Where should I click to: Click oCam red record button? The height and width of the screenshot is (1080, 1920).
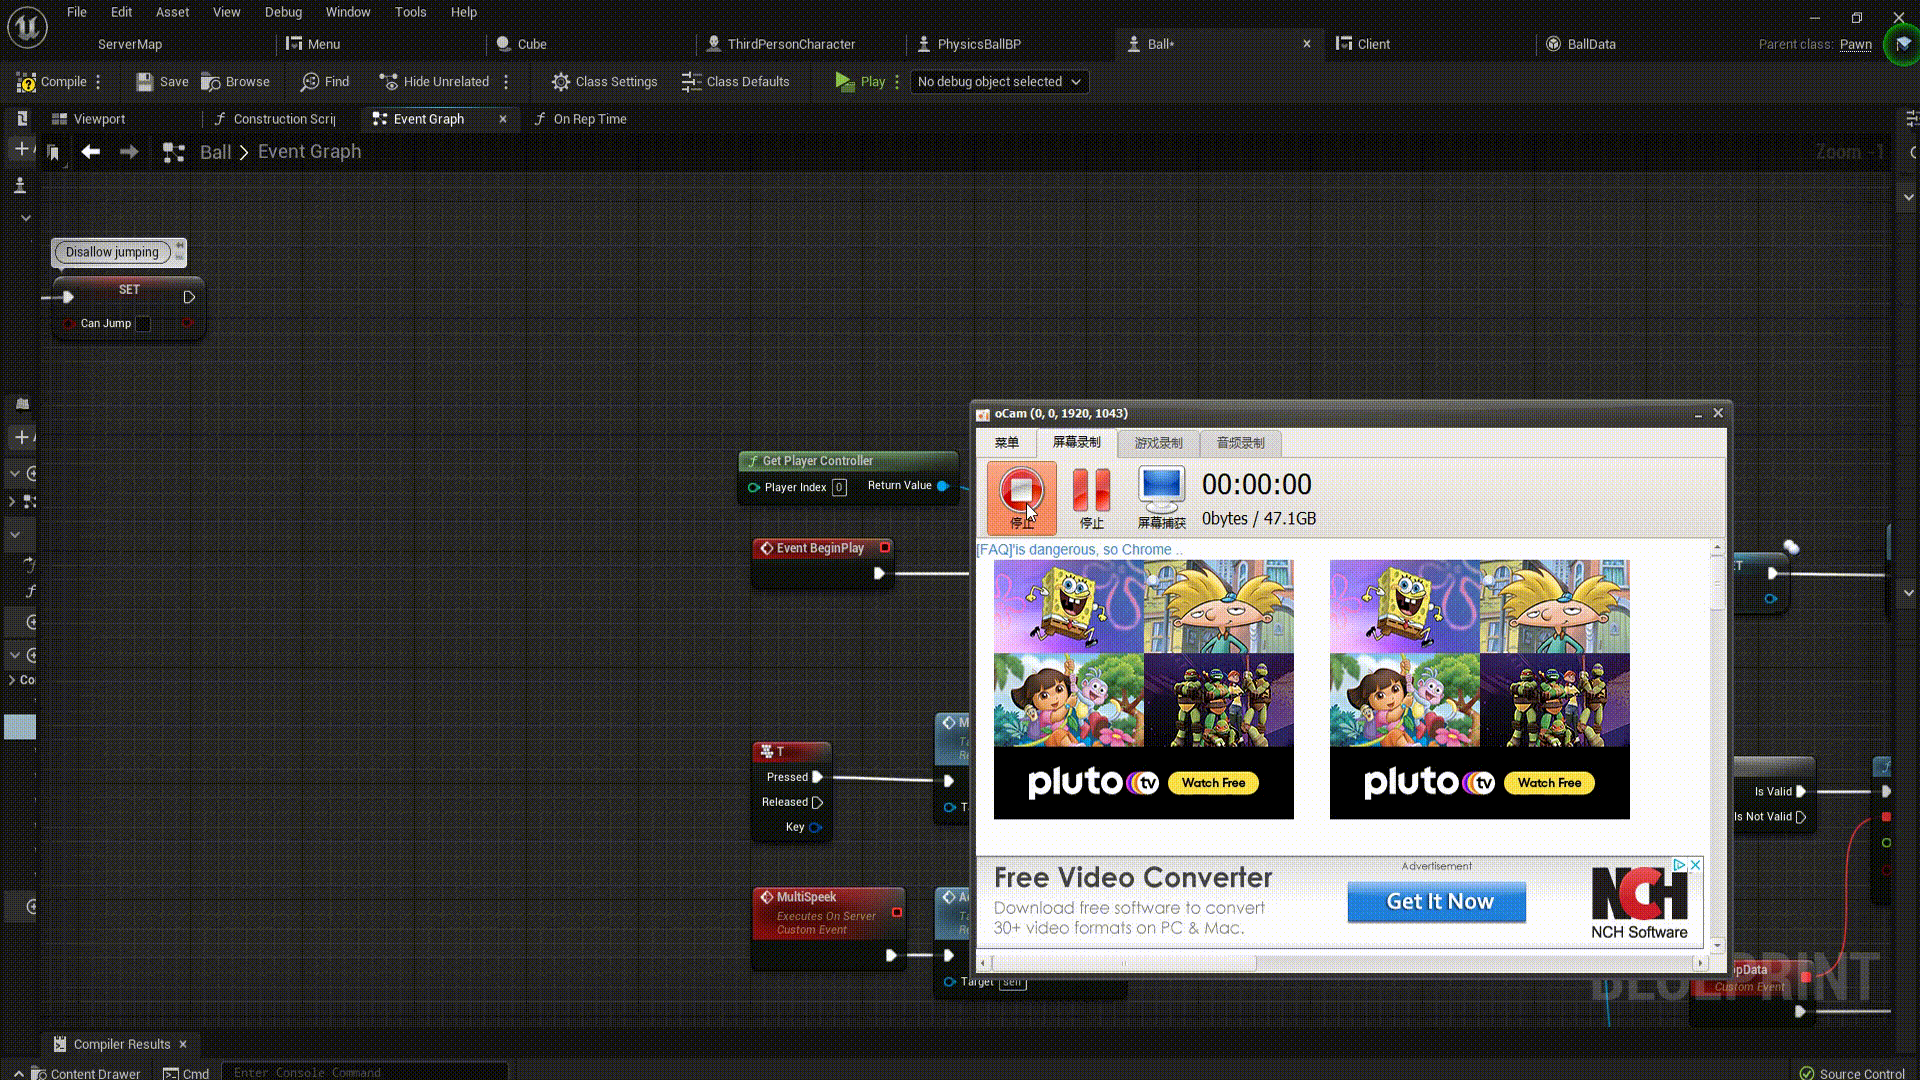(x=1021, y=491)
